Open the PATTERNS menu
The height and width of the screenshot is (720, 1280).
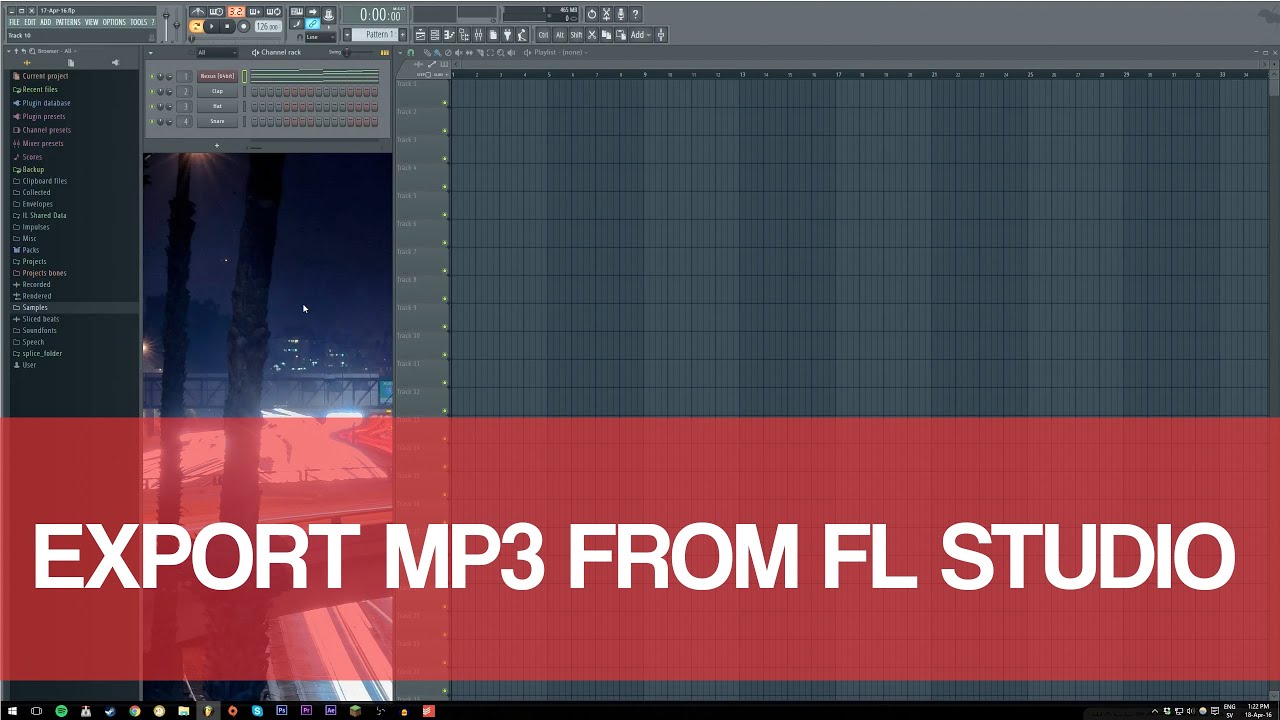(68, 22)
